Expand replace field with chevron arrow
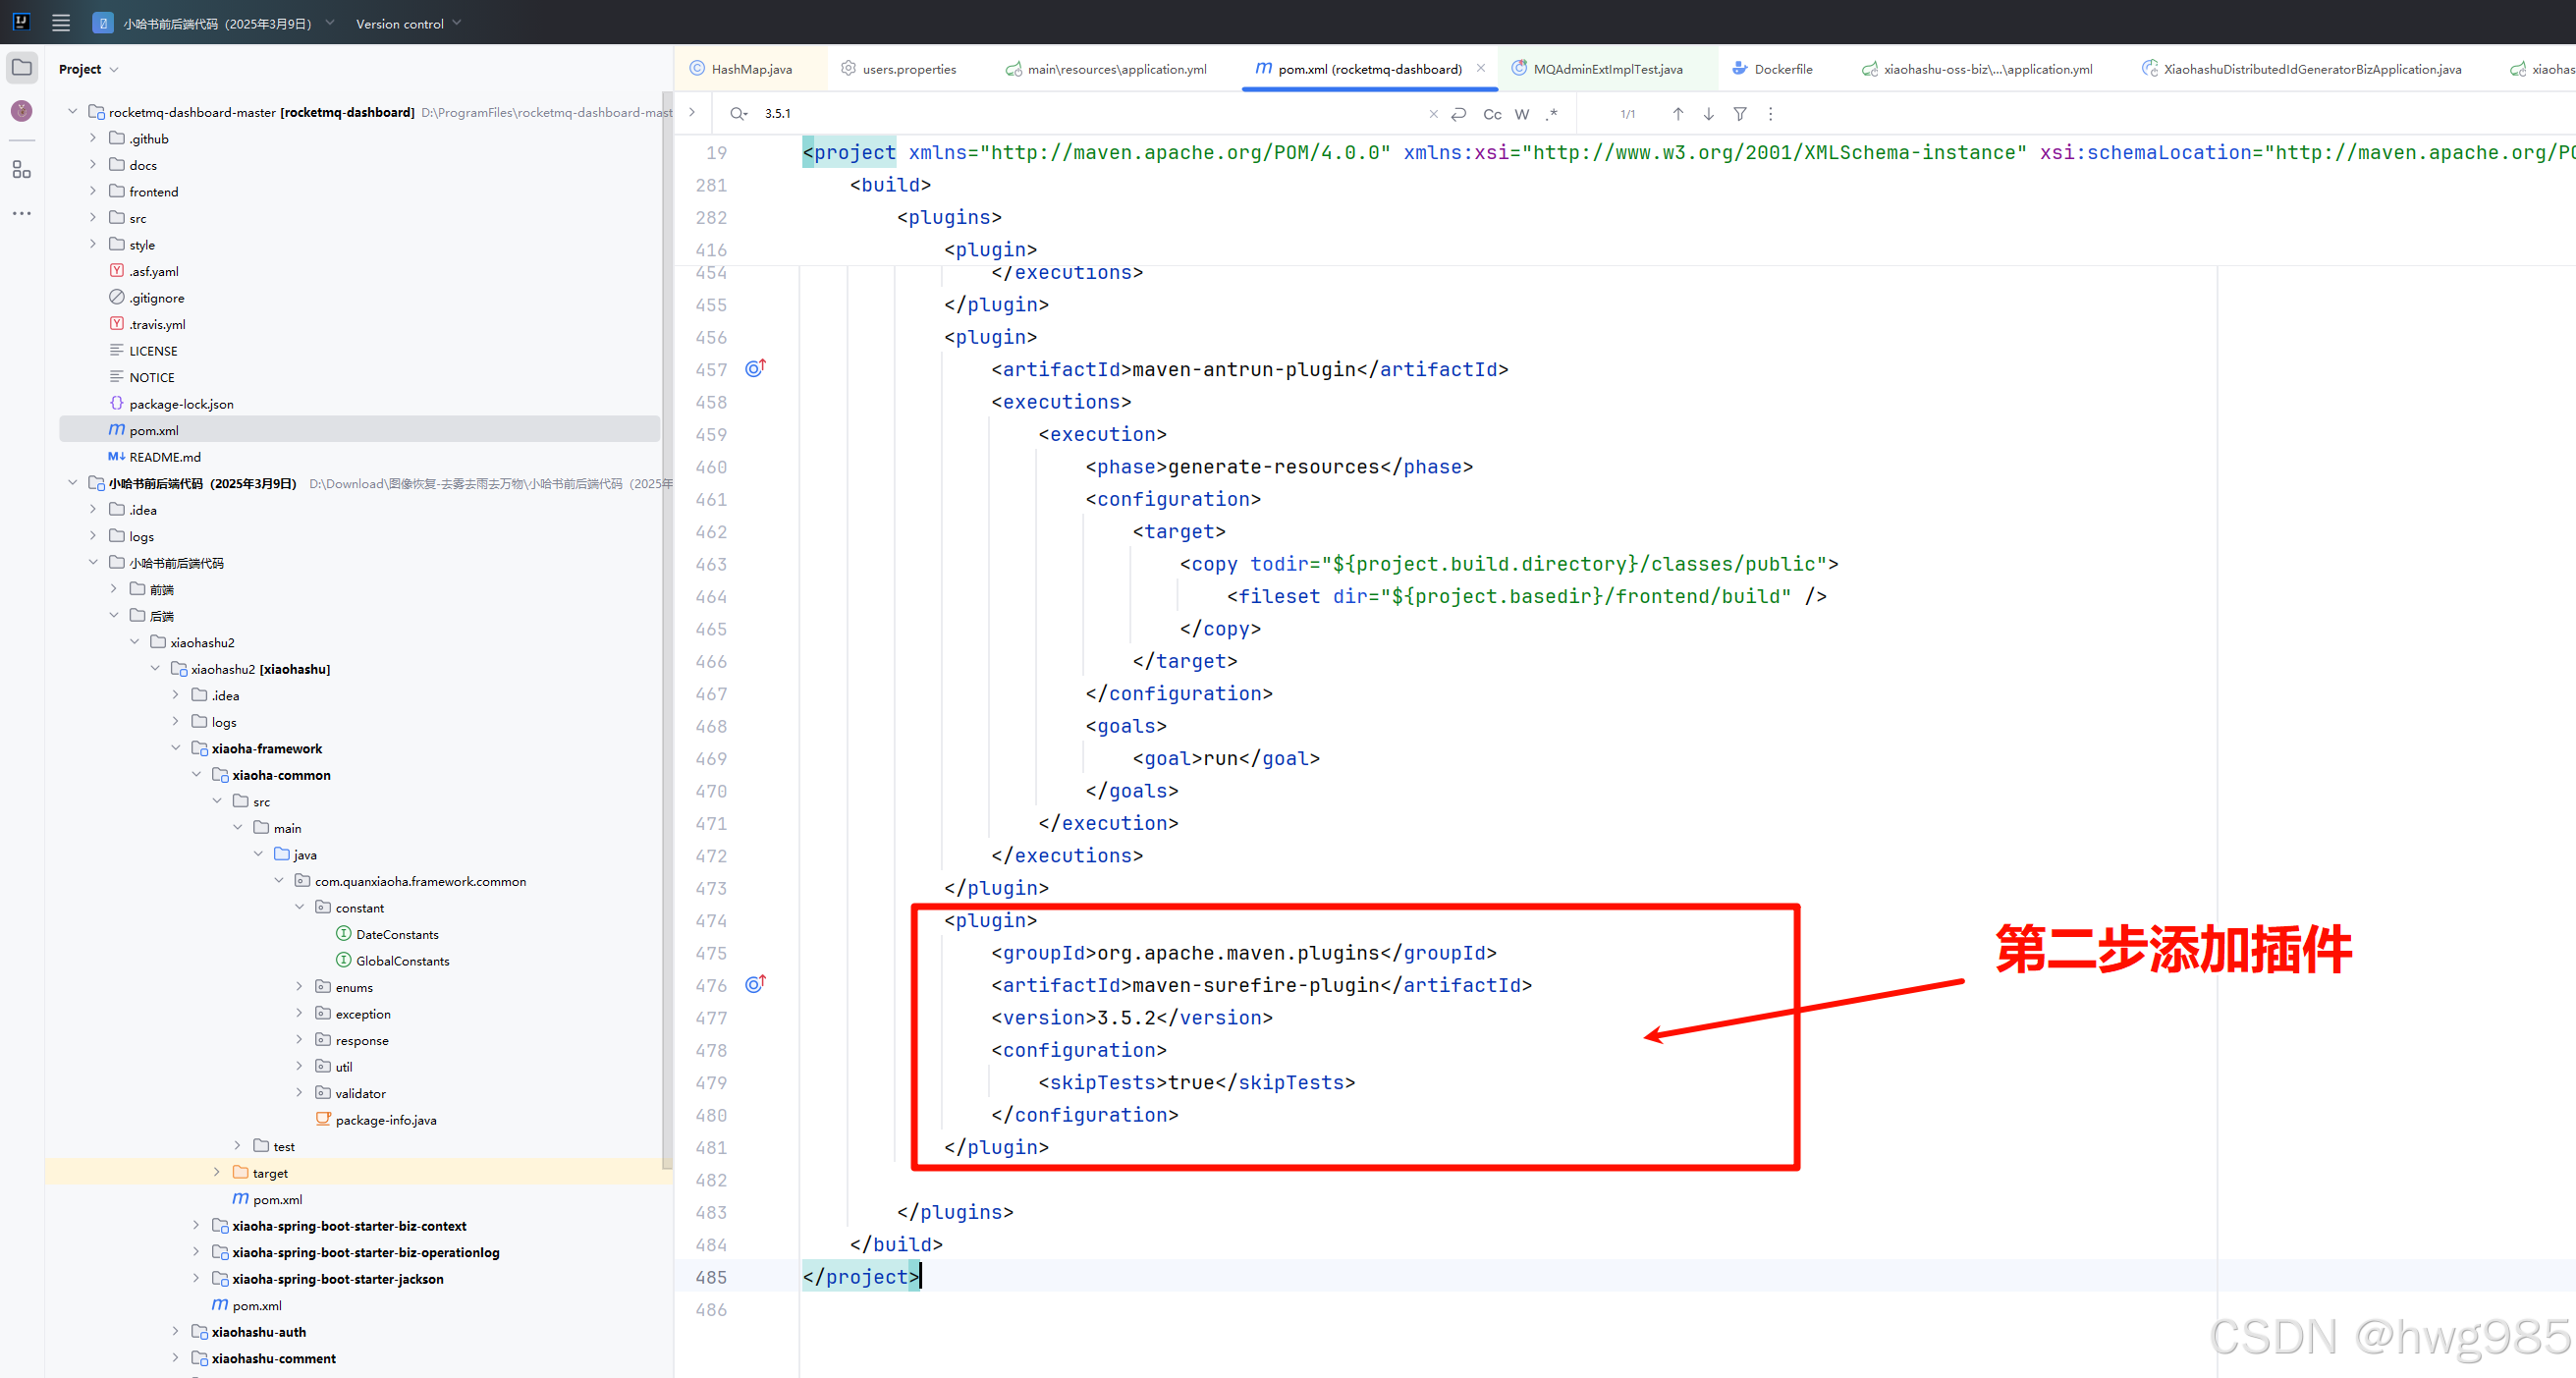This screenshot has height=1378, width=2576. 692,112
